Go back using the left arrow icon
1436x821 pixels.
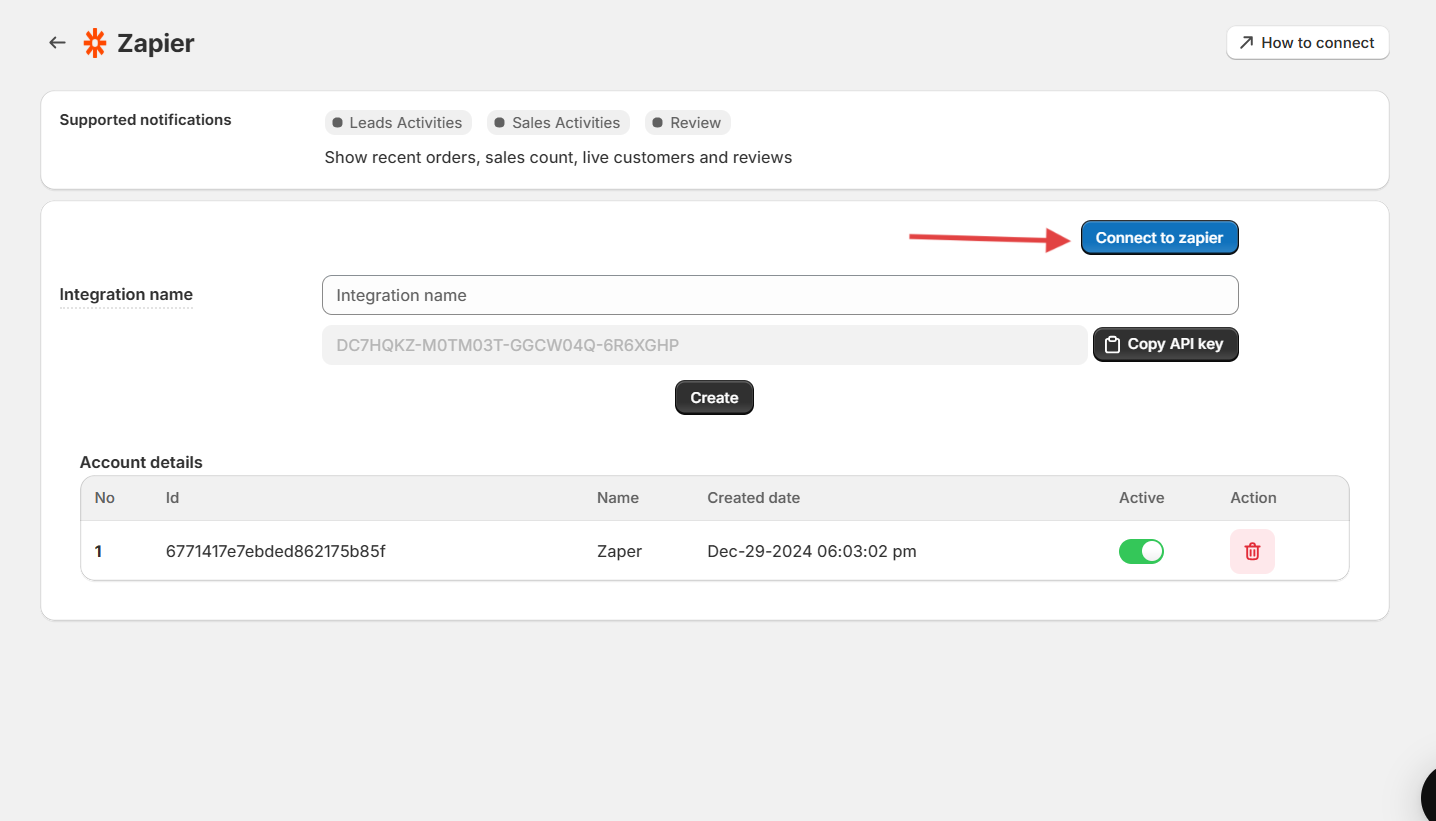pyautogui.click(x=57, y=43)
